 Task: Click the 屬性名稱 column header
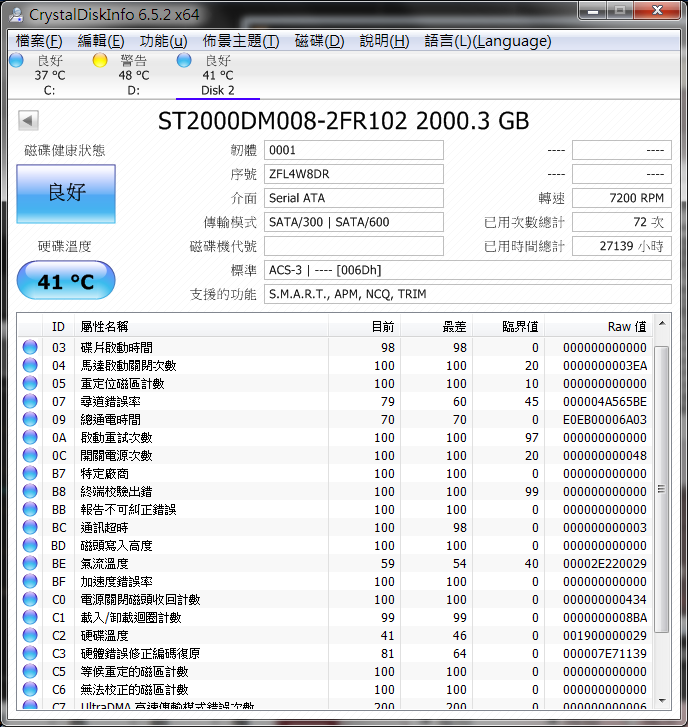click(x=201, y=326)
